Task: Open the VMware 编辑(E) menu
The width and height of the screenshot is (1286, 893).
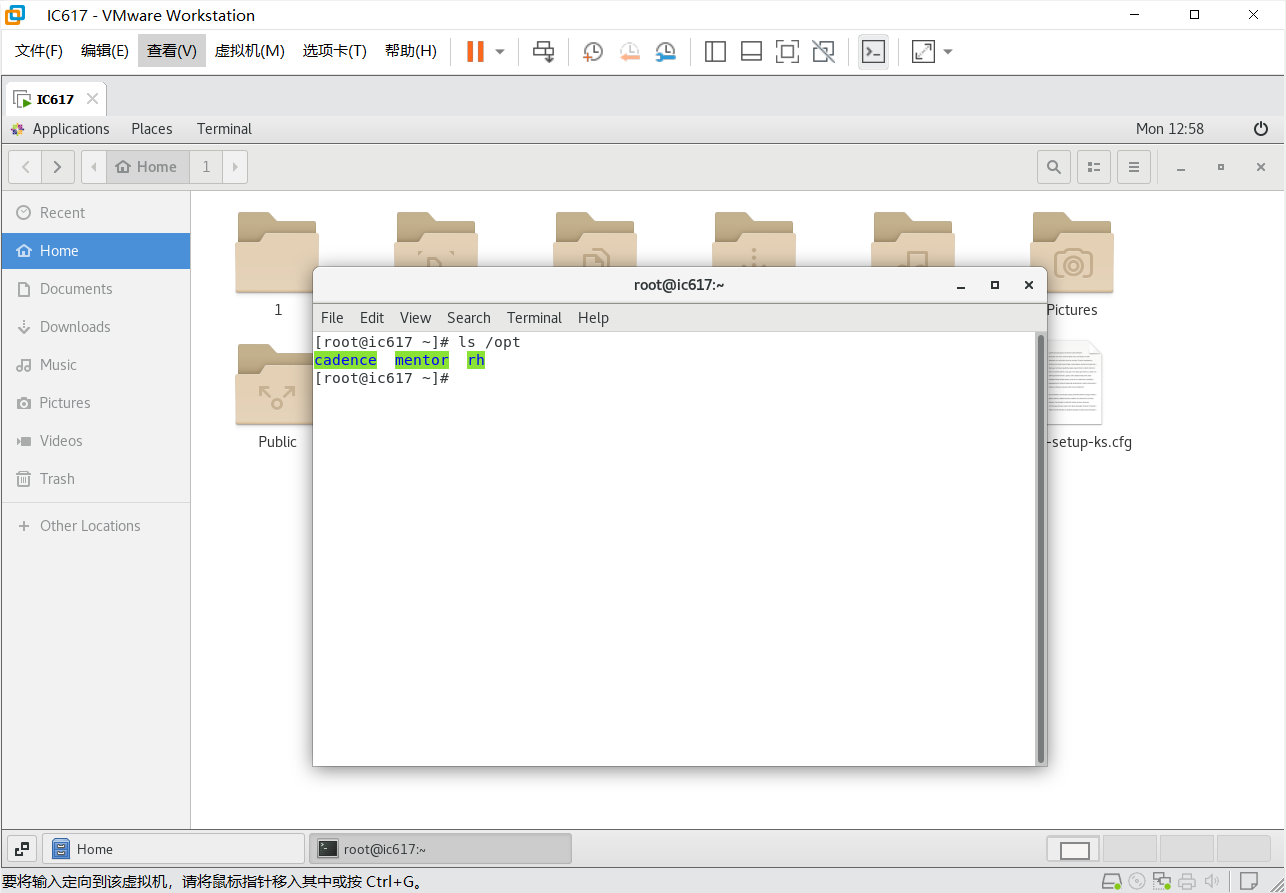Action: pyautogui.click(x=105, y=51)
